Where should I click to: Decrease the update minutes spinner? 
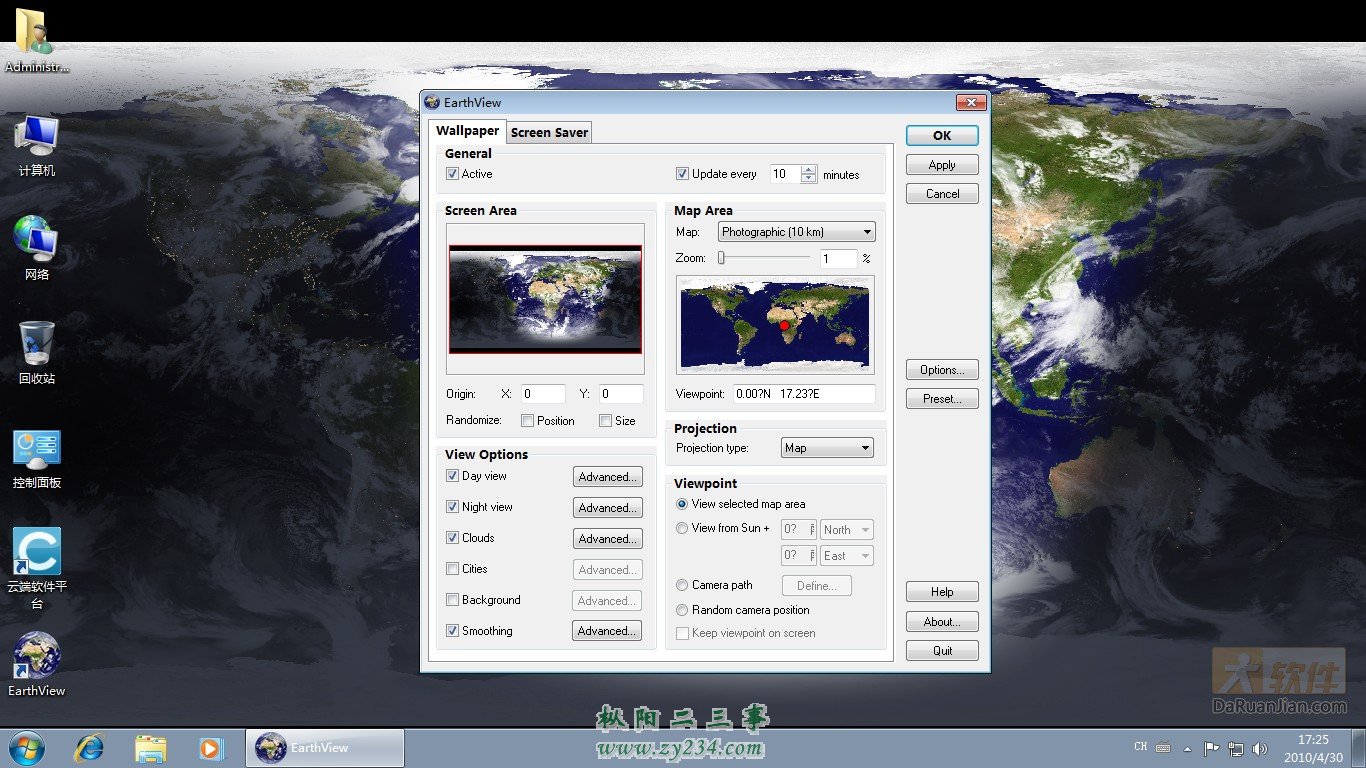tap(808, 178)
